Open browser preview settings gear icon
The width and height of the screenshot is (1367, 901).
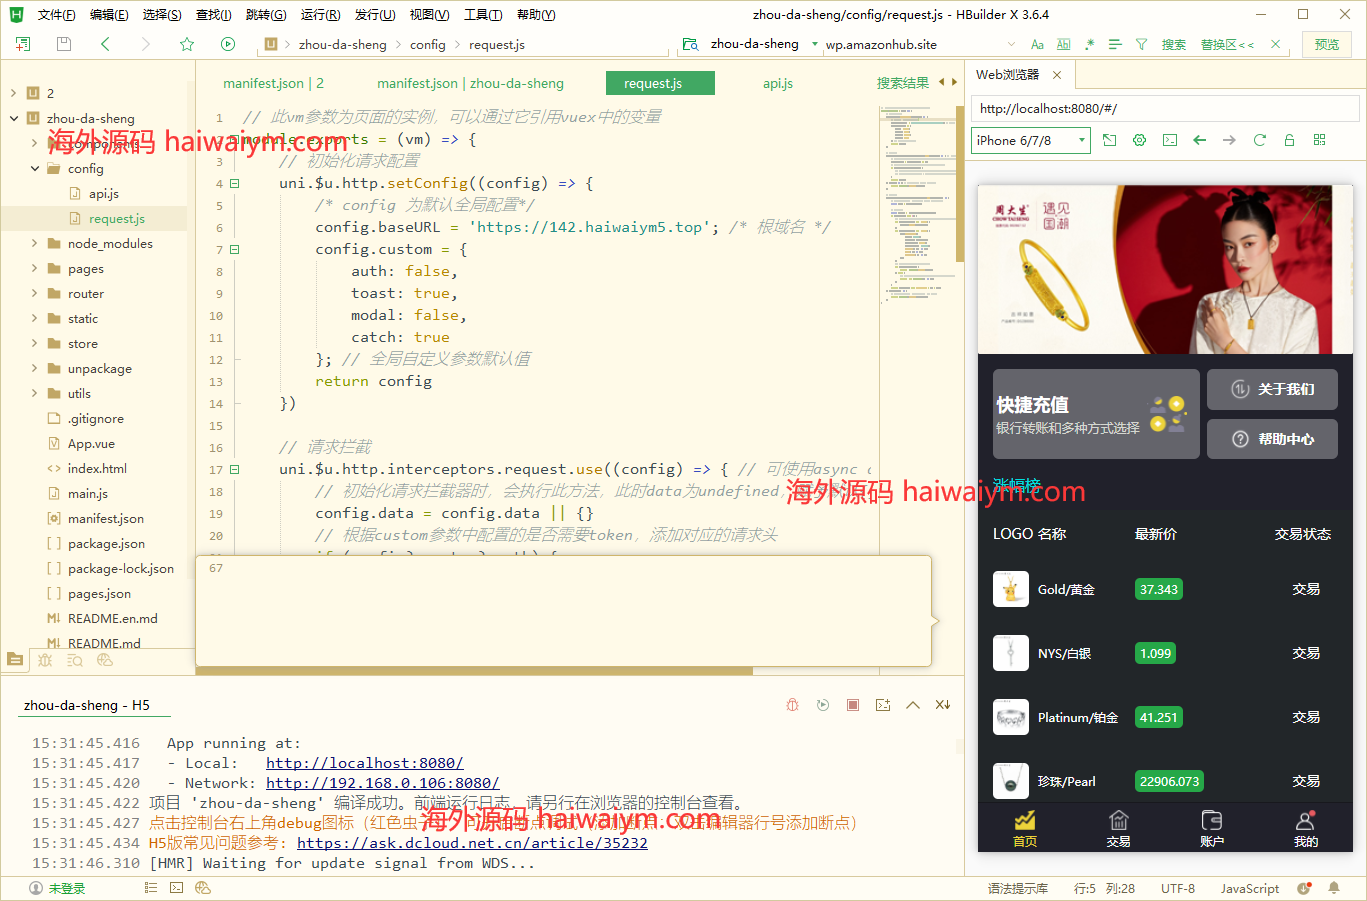click(x=1139, y=140)
